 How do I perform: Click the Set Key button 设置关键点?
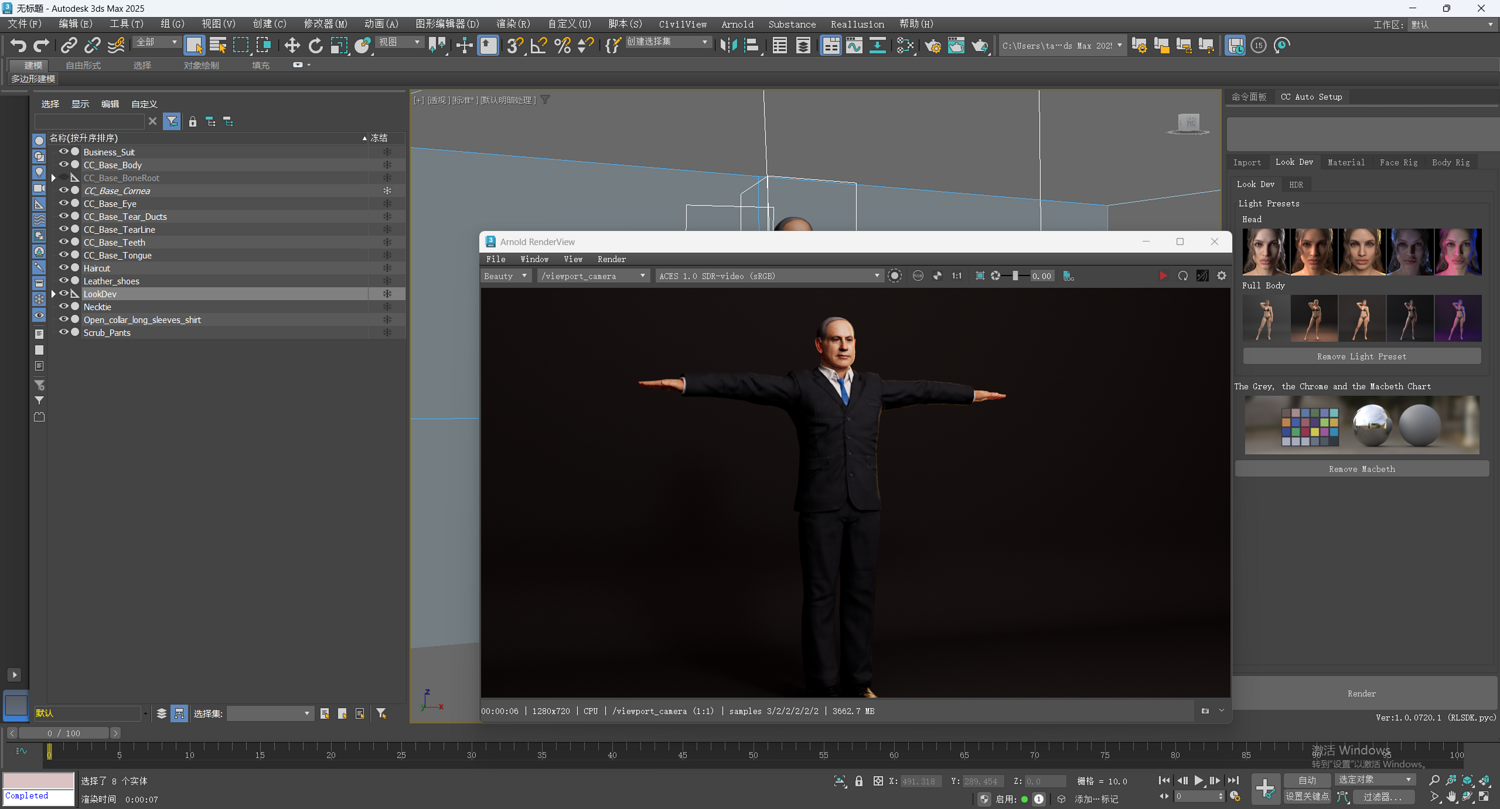(x=1307, y=797)
